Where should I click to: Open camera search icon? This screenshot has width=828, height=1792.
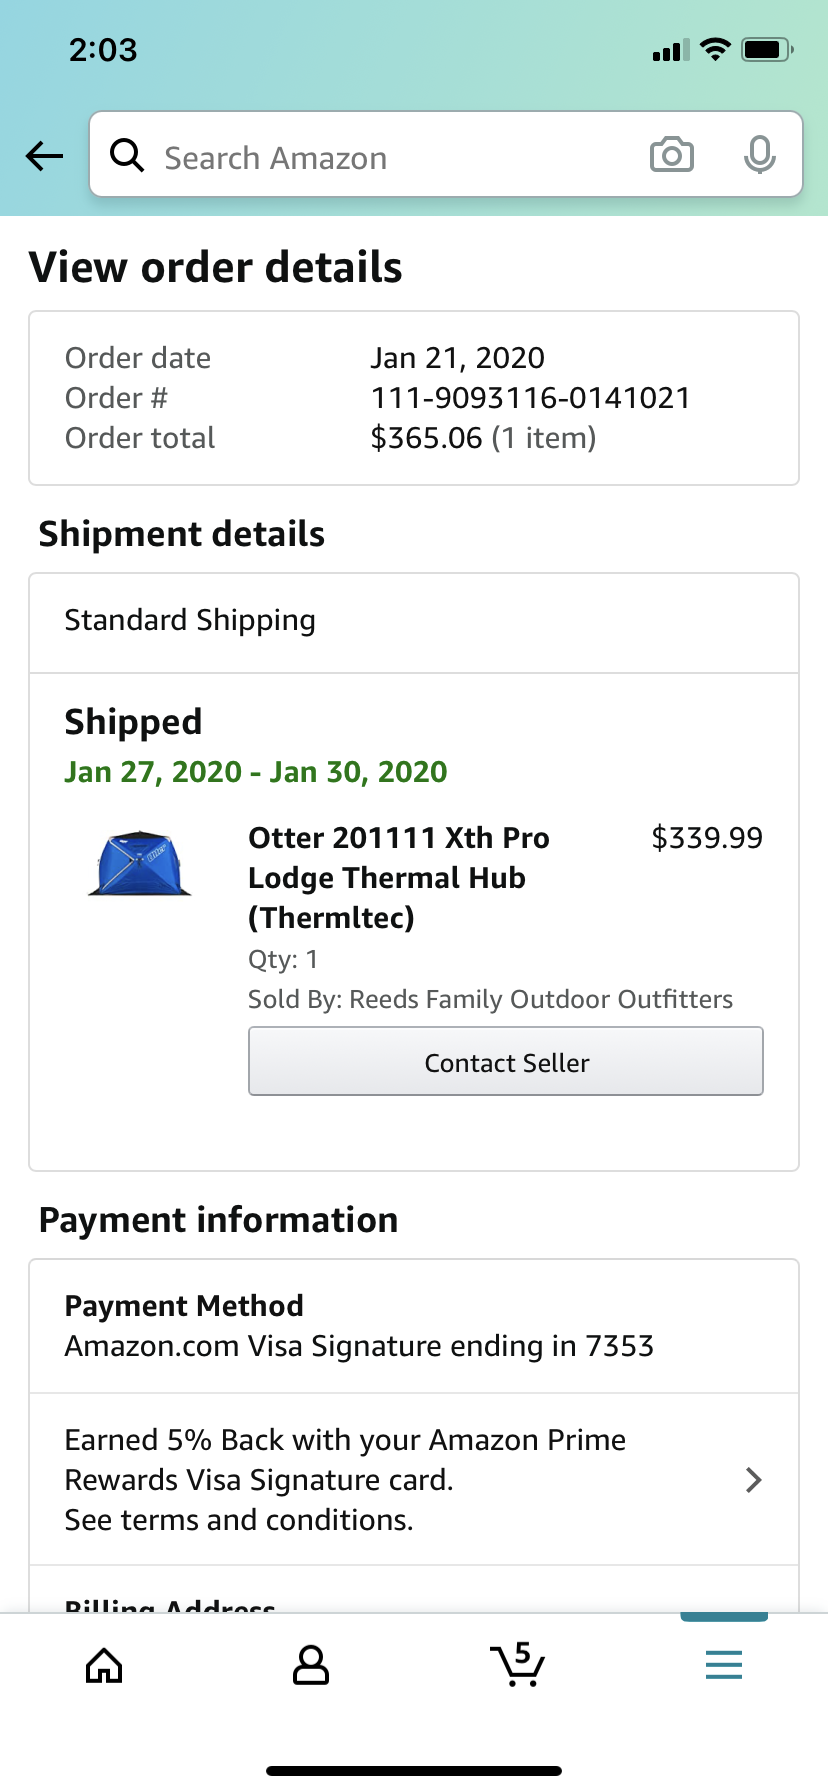(x=672, y=155)
